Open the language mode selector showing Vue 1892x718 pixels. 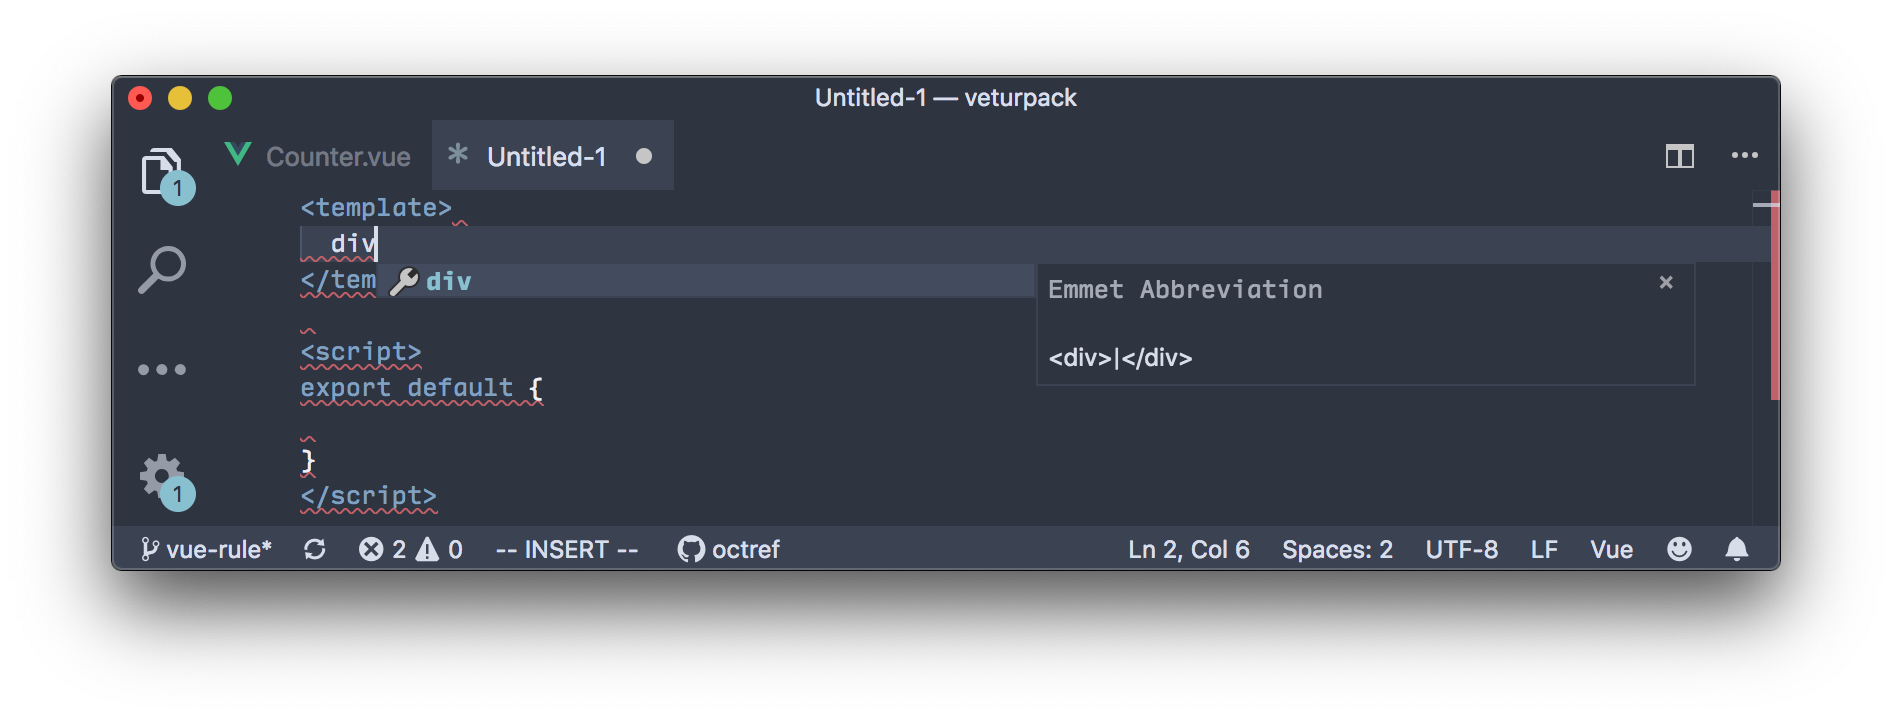pyautogui.click(x=1611, y=548)
